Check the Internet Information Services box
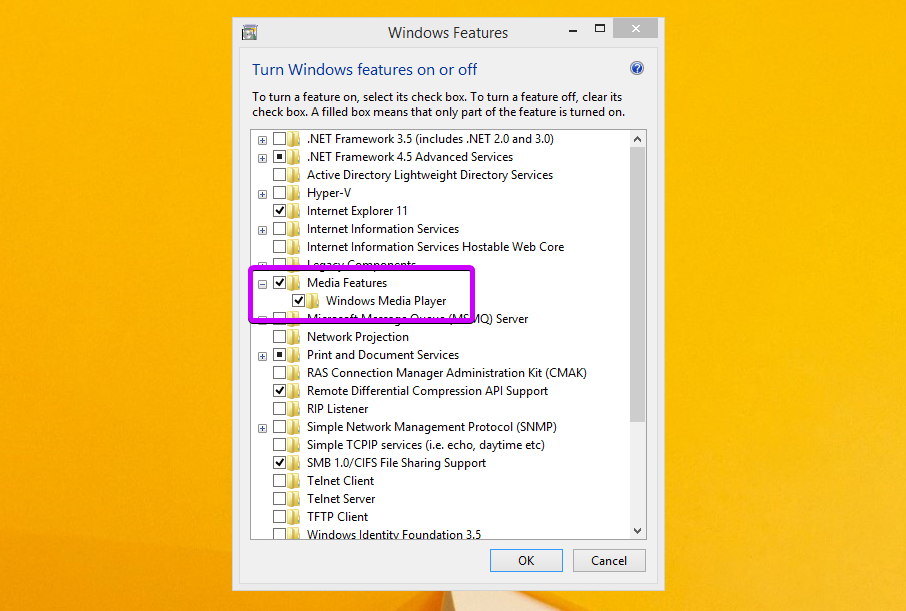Viewport: 906px width, 611px height. [x=280, y=229]
